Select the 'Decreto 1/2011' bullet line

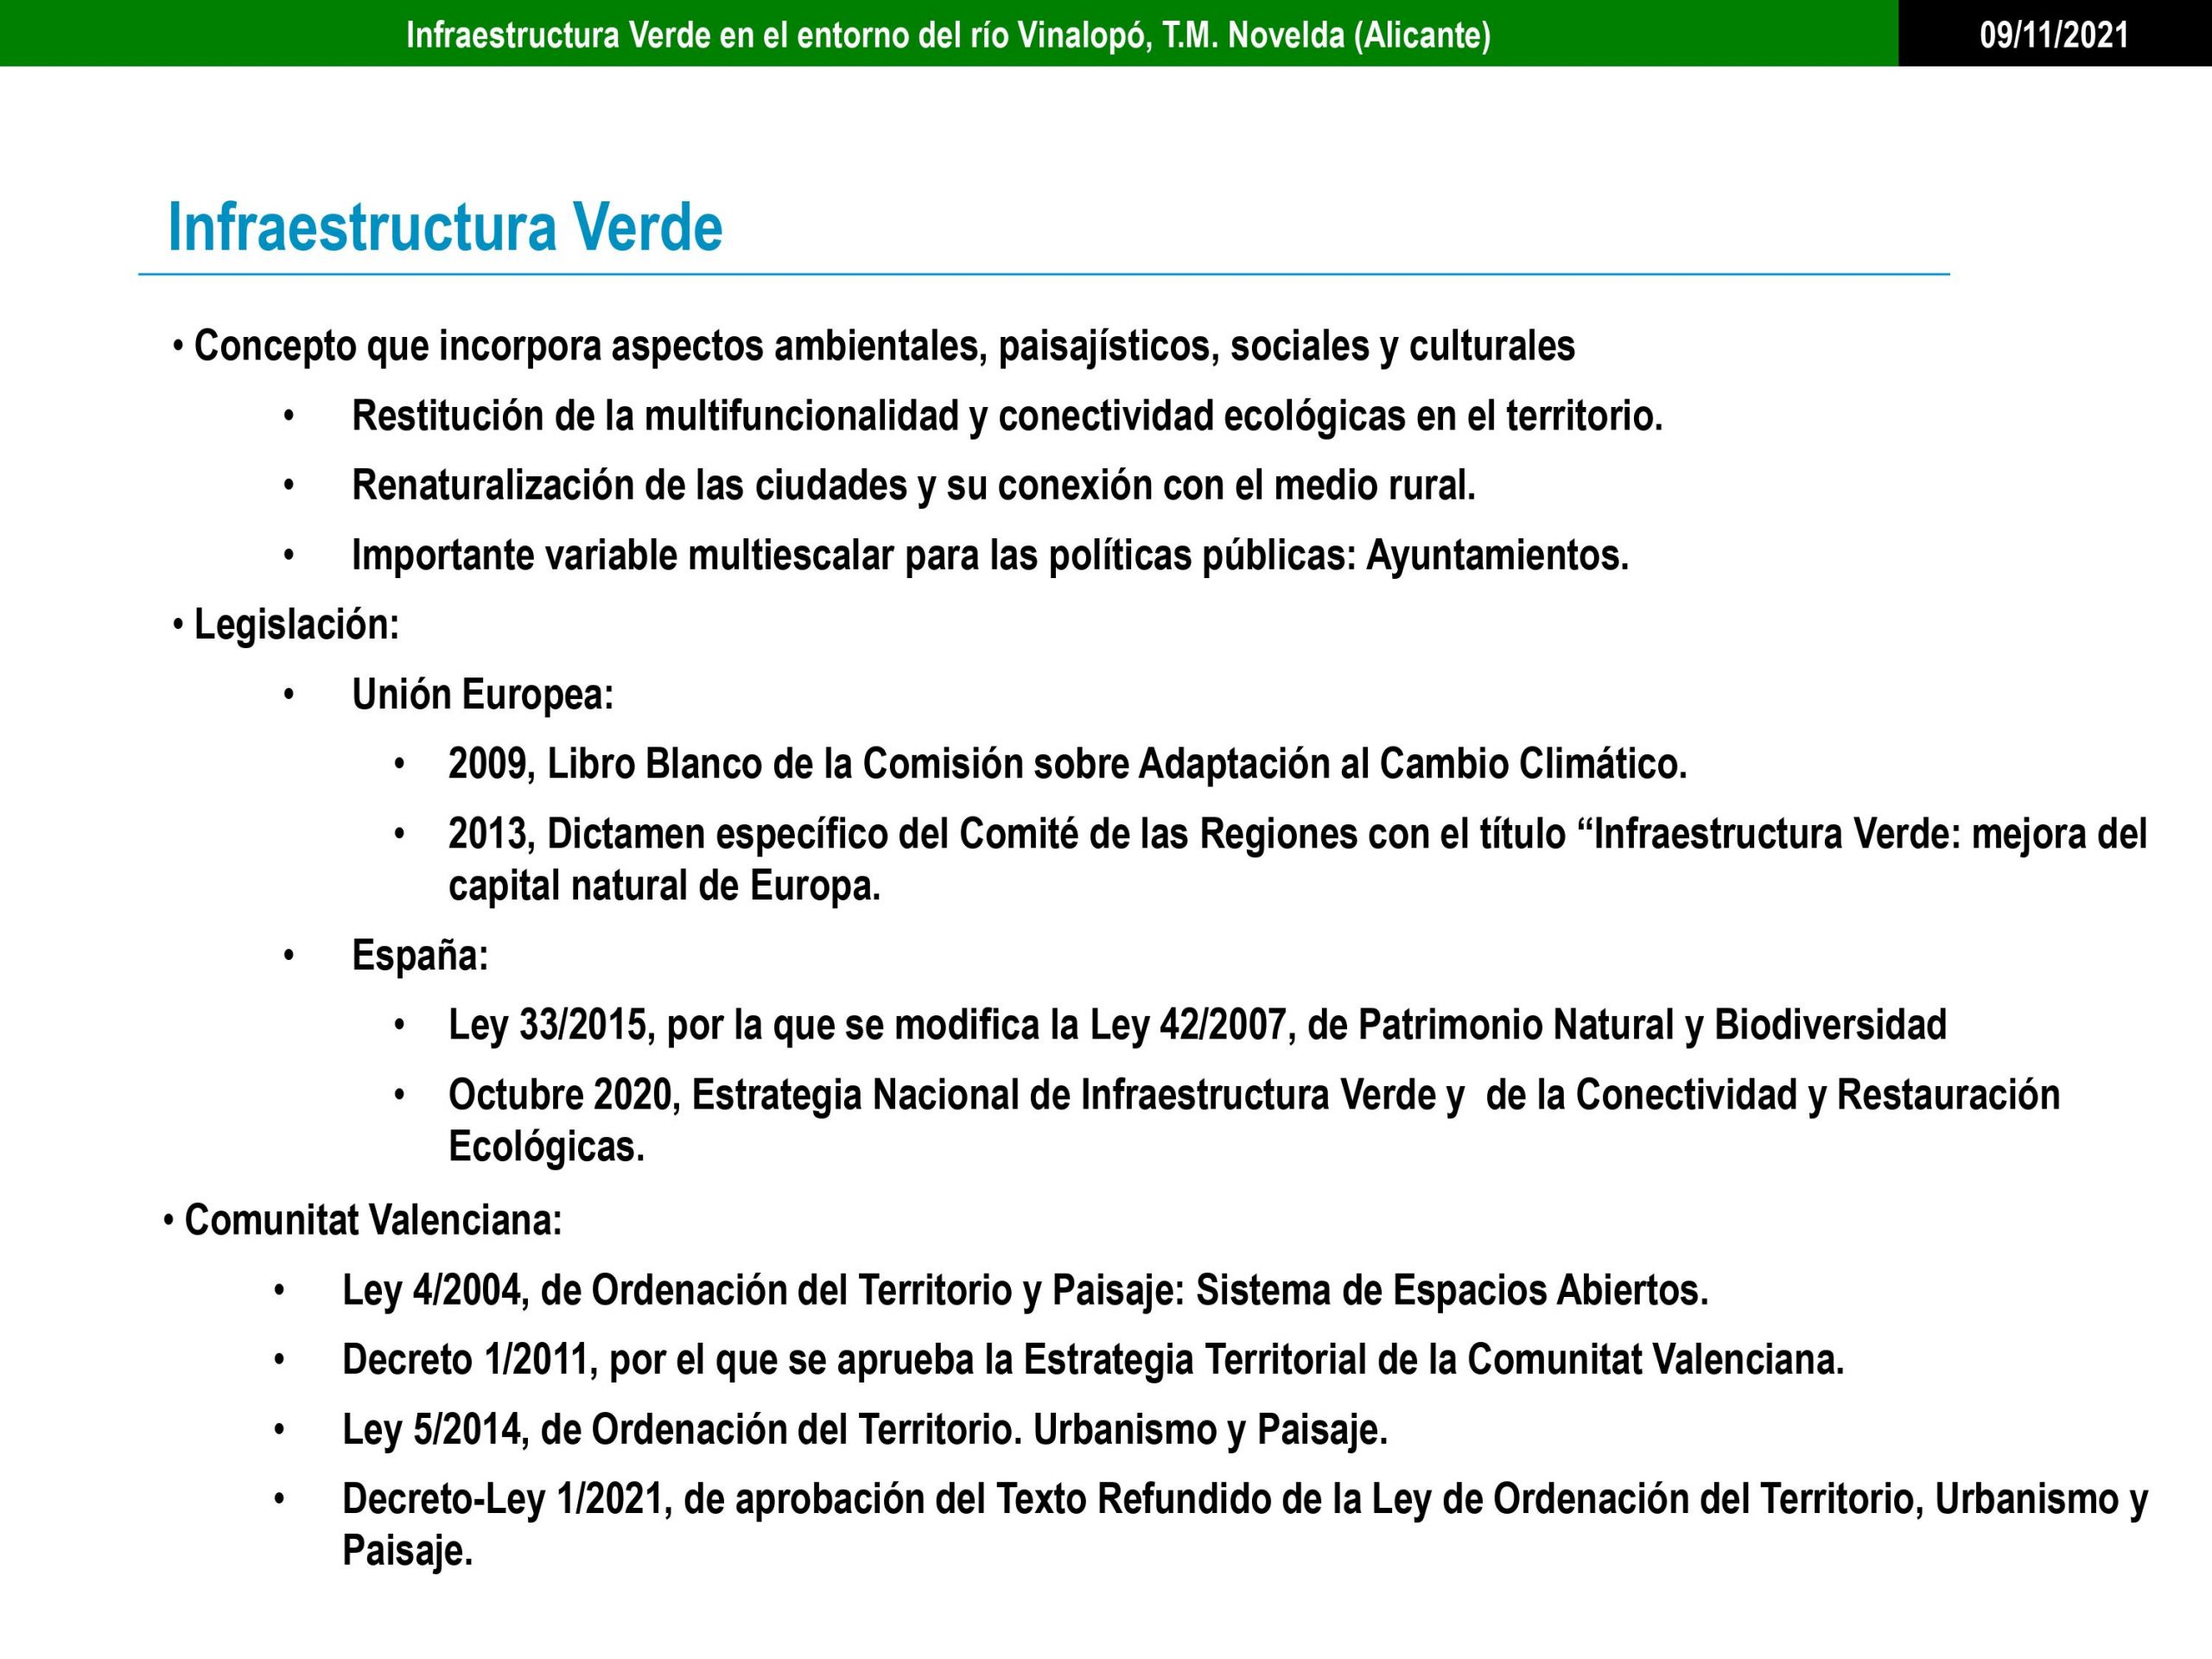click(x=1093, y=1359)
